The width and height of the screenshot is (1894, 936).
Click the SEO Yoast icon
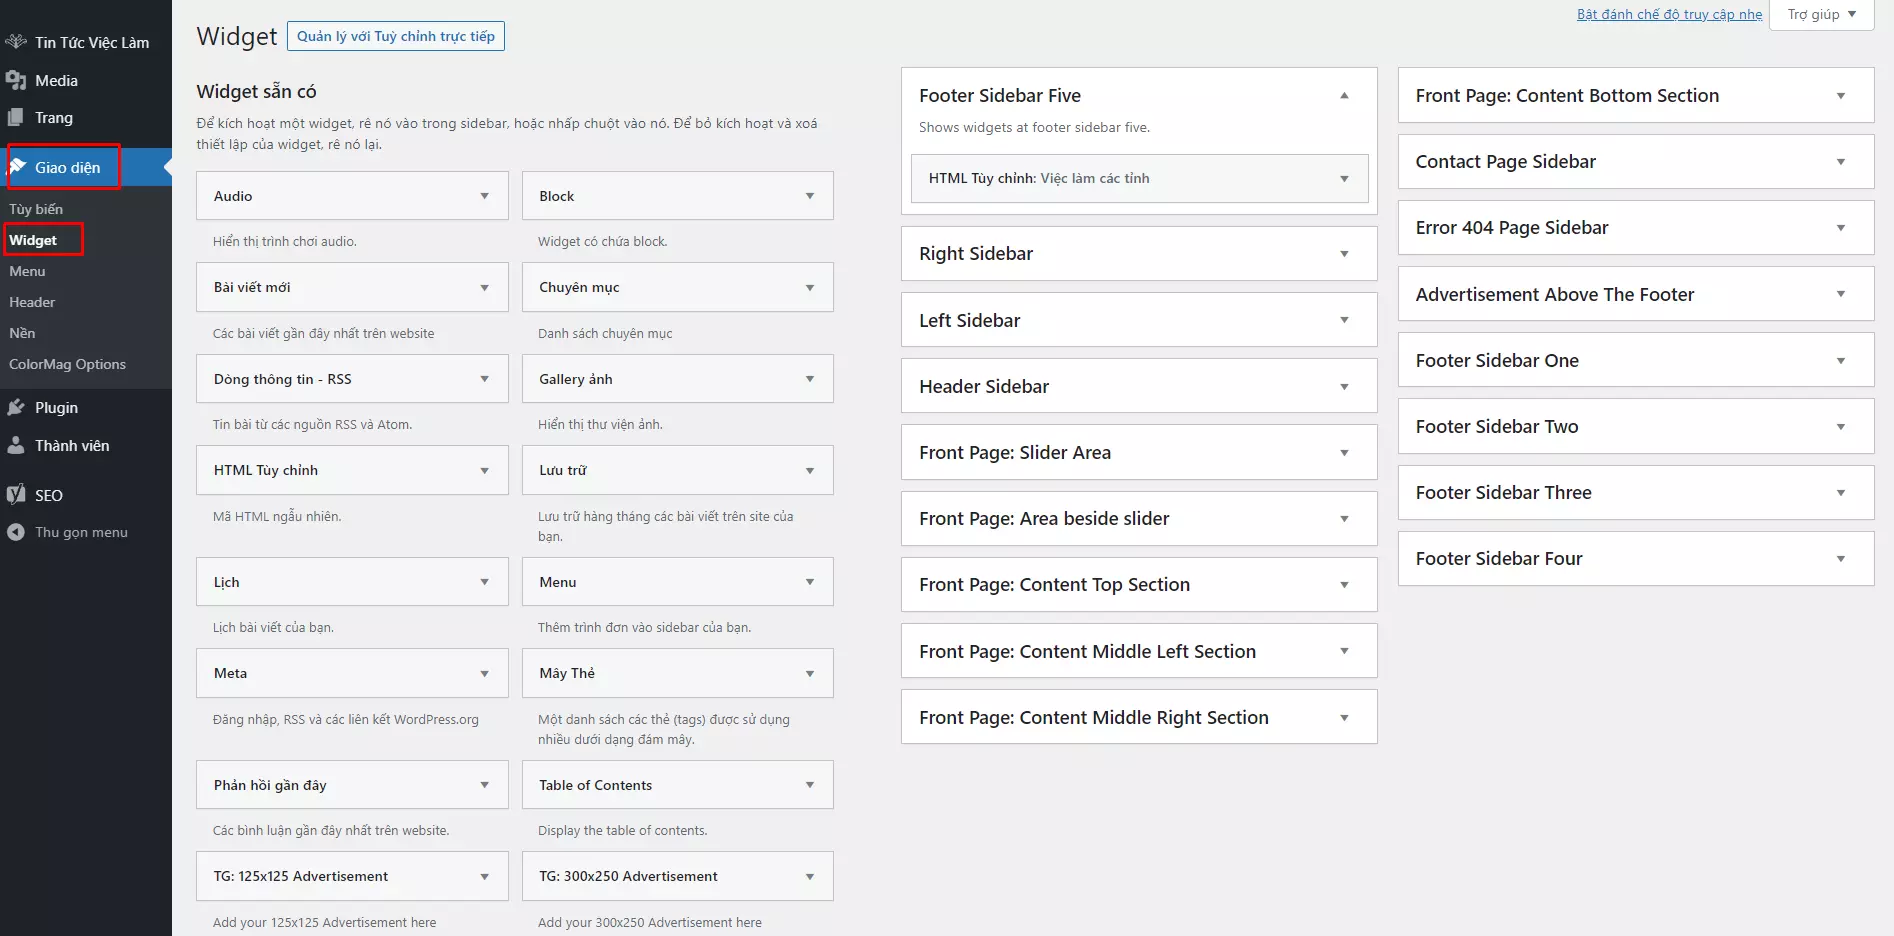pos(16,494)
